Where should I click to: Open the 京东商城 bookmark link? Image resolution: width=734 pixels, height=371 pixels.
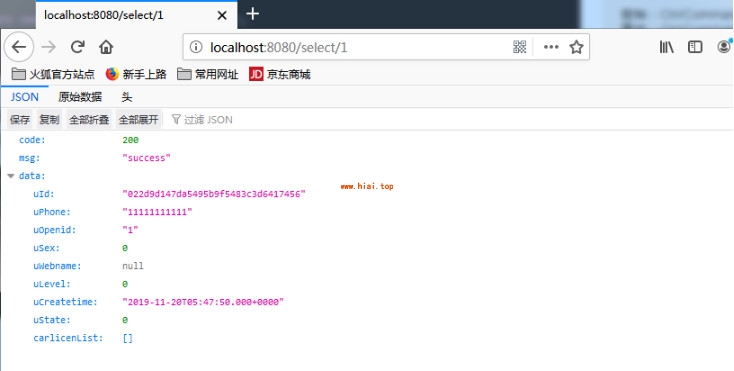click(280, 74)
